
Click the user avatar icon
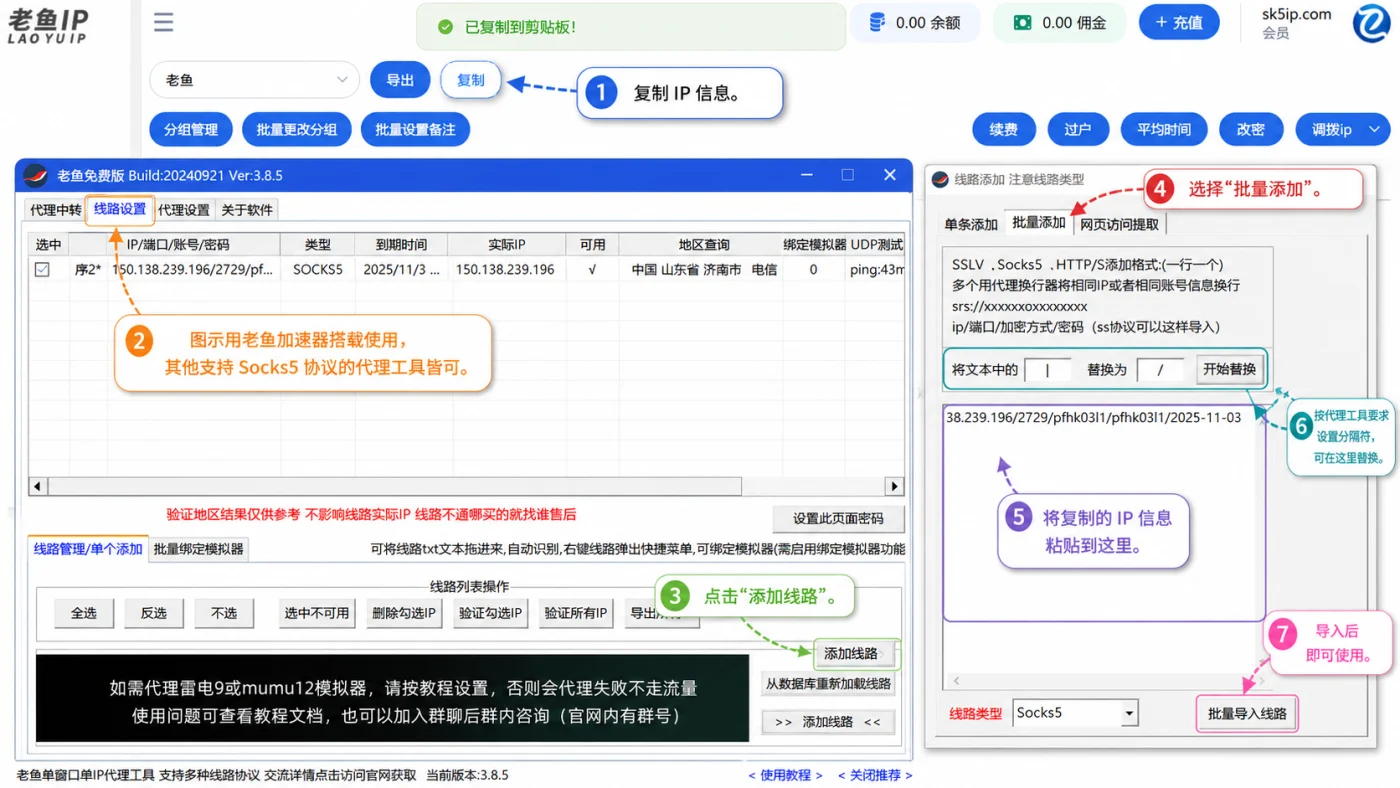pos(1371,23)
